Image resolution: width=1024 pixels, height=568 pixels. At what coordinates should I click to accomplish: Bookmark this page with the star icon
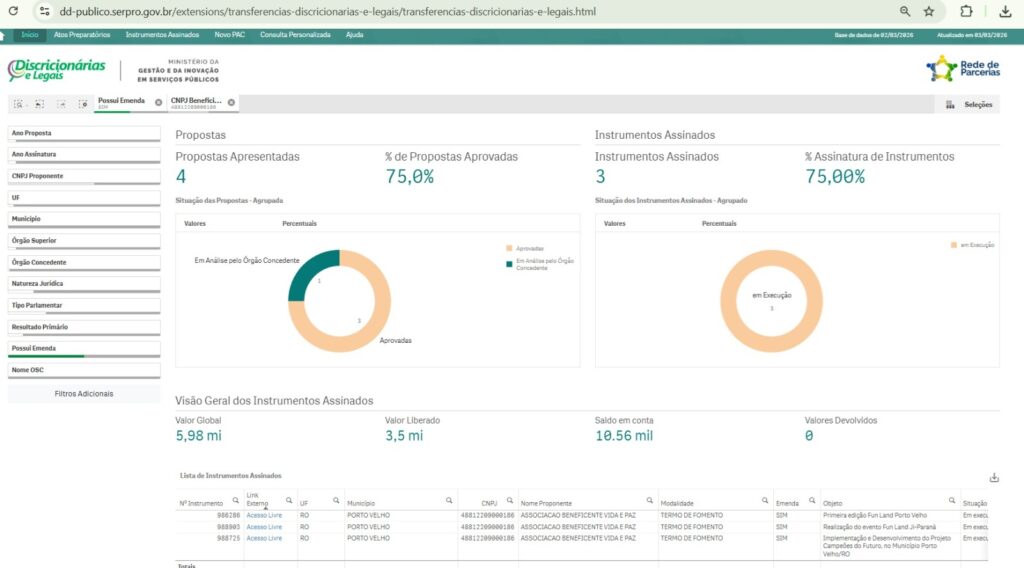point(929,11)
